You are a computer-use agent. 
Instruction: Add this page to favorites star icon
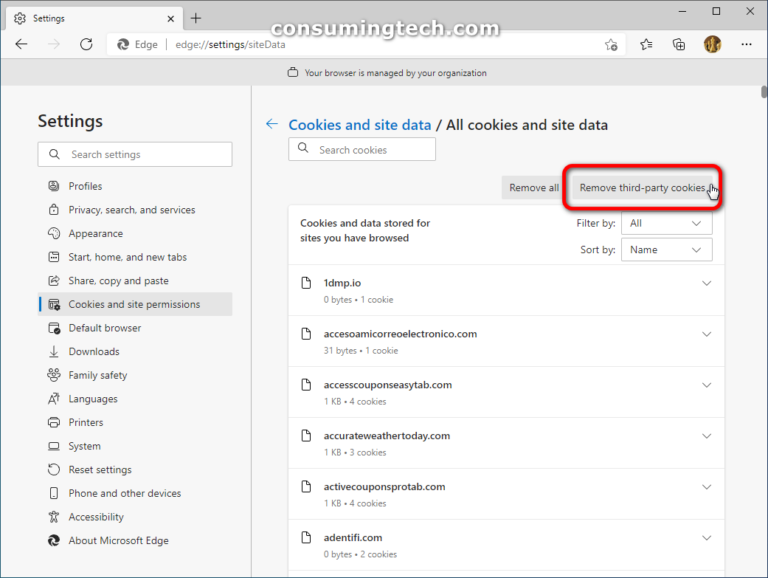click(x=611, y=45)
